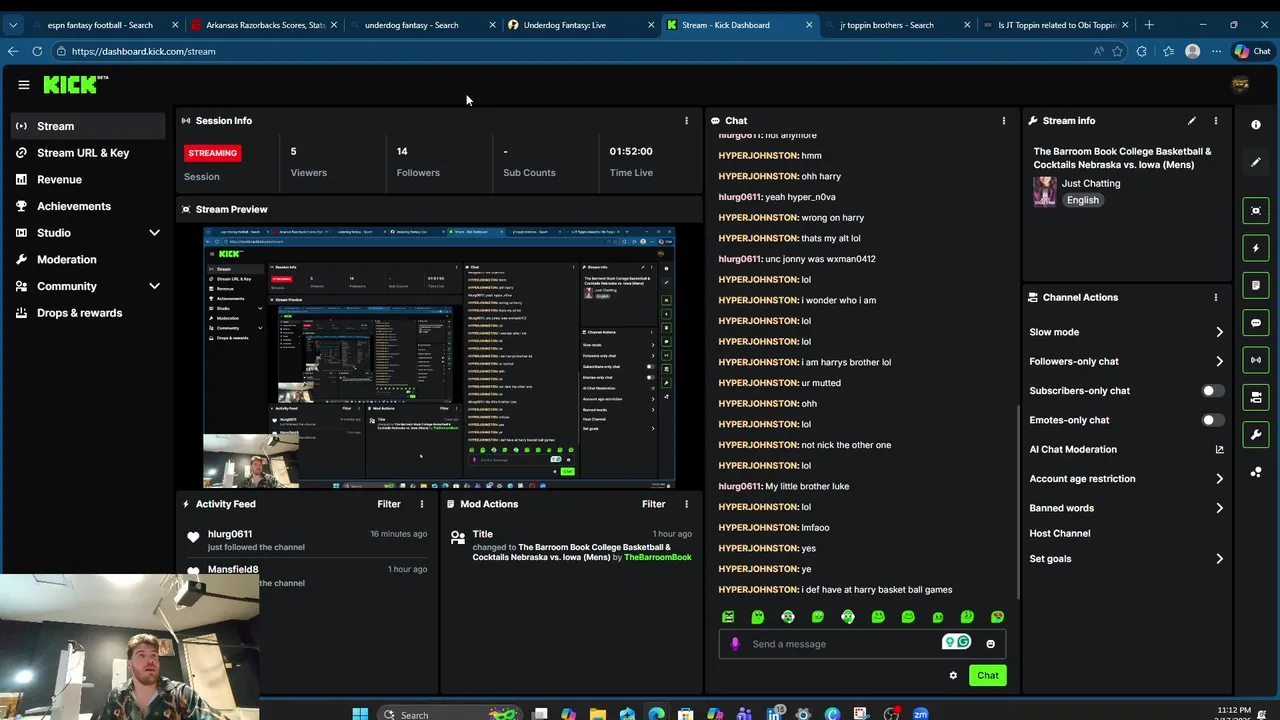Open chat settings gear icon
1280x720 pixels.
point(953,675)
